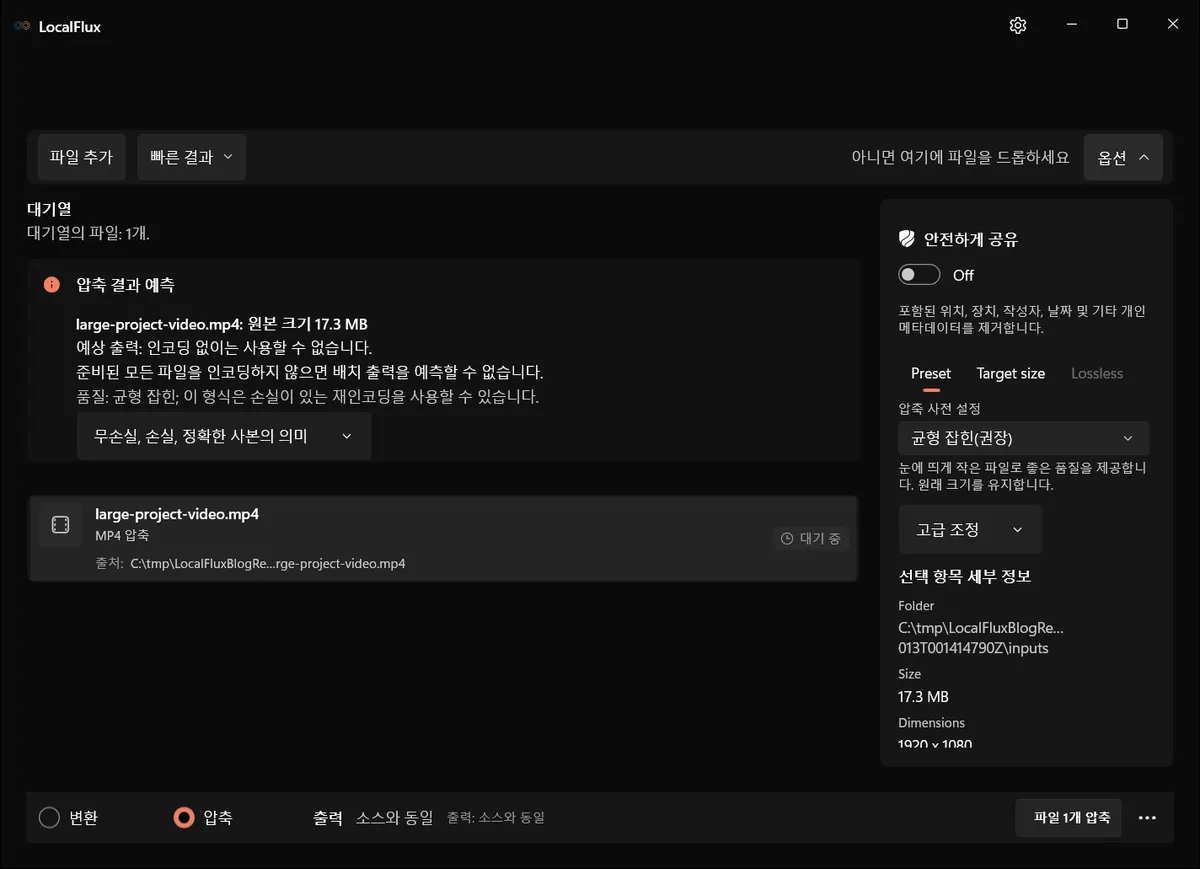Close the LocalFlux window
This screenshot has width=1200, height=869.
1173,25
